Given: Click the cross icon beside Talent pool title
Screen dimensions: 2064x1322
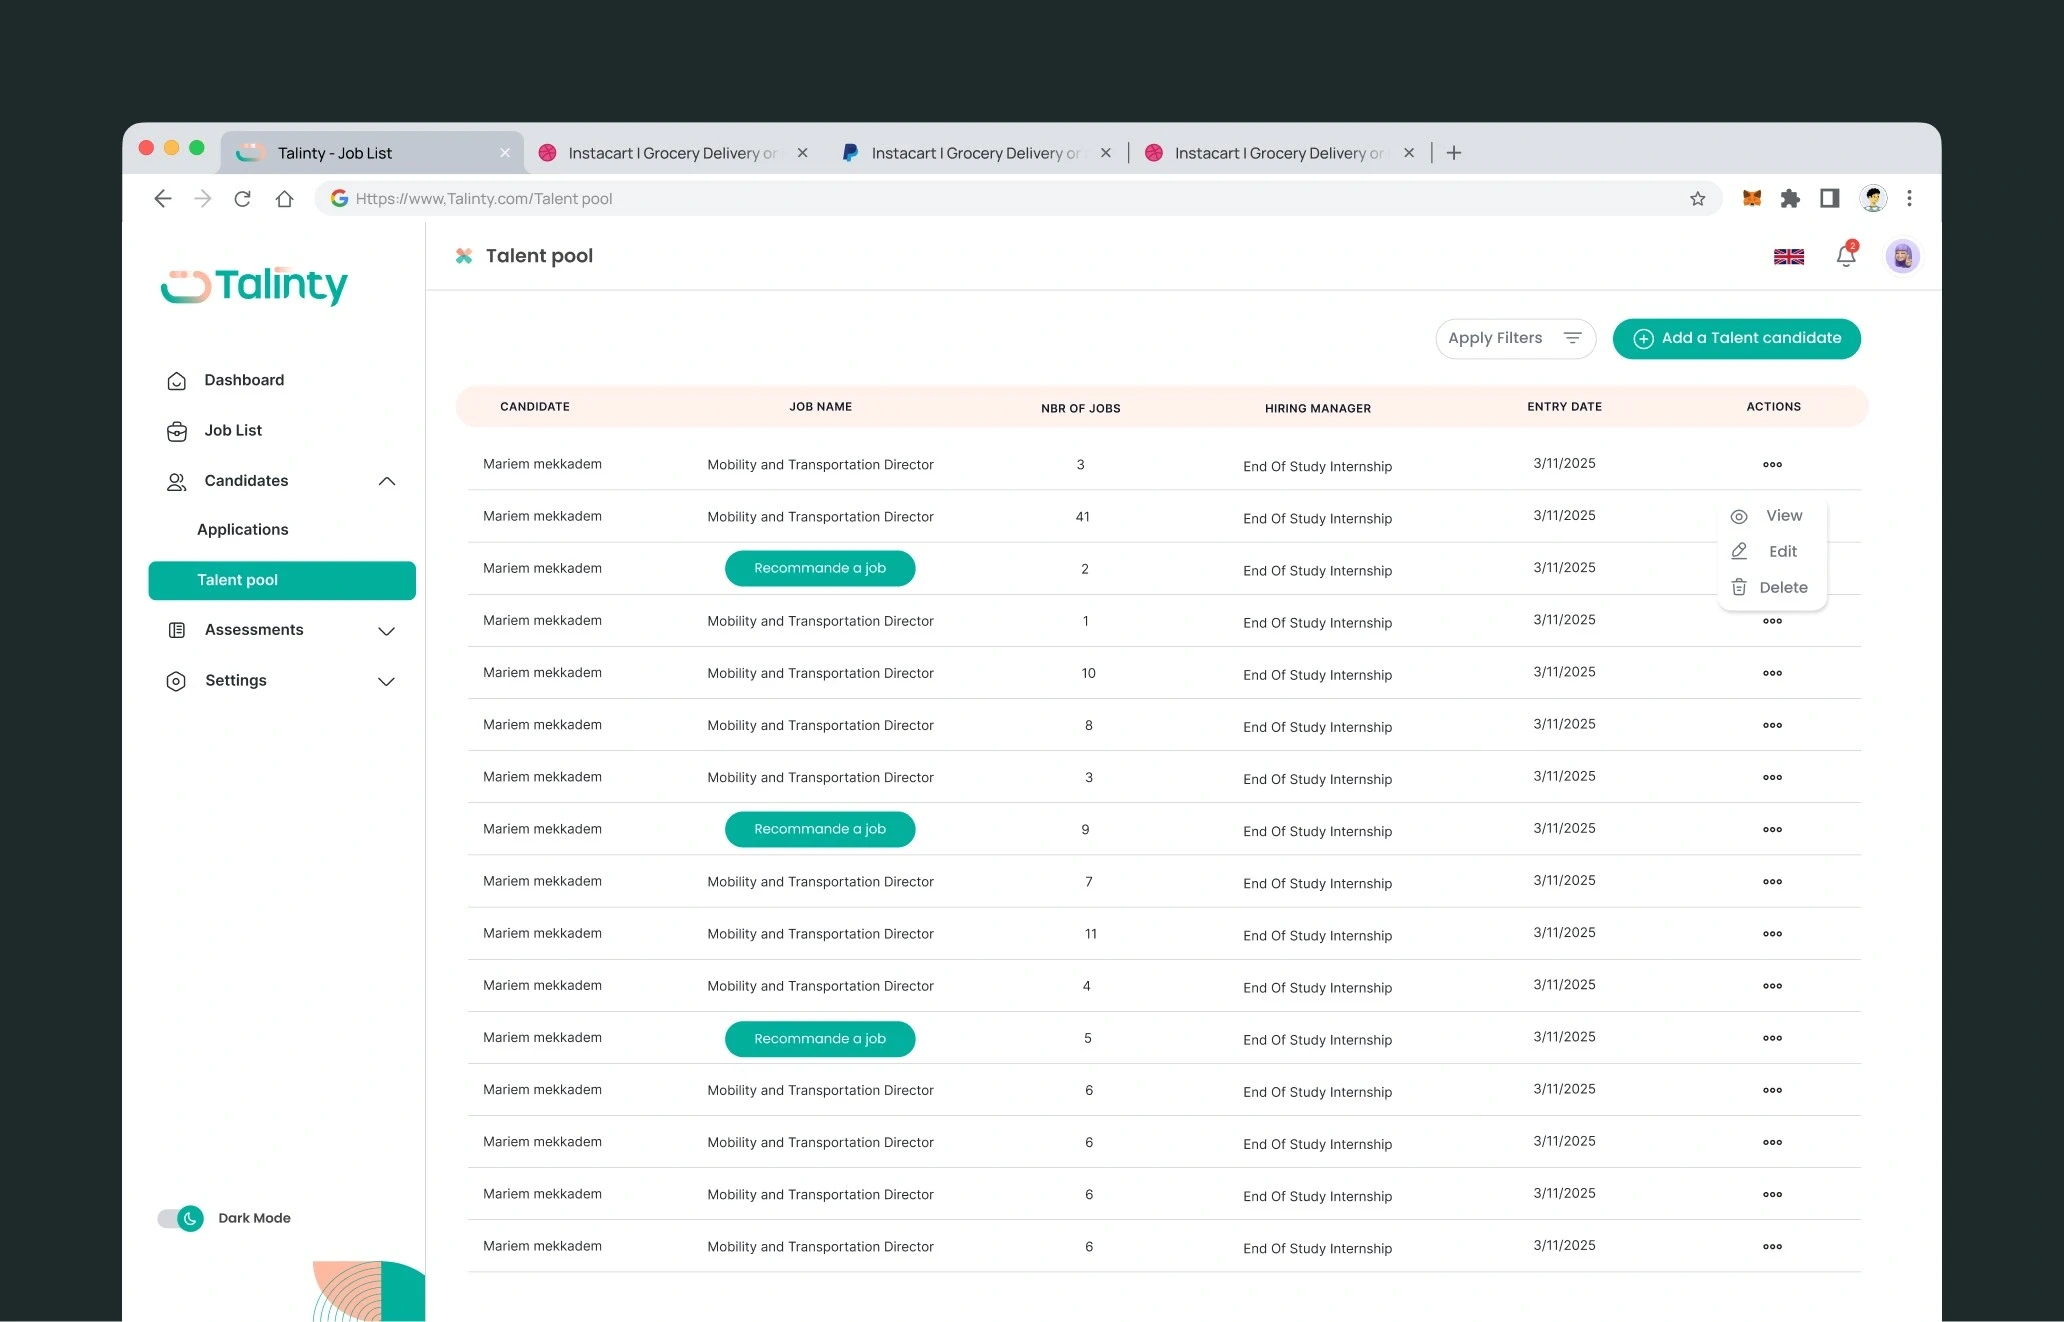Looking at the screenshot, I should click(464, 256).
